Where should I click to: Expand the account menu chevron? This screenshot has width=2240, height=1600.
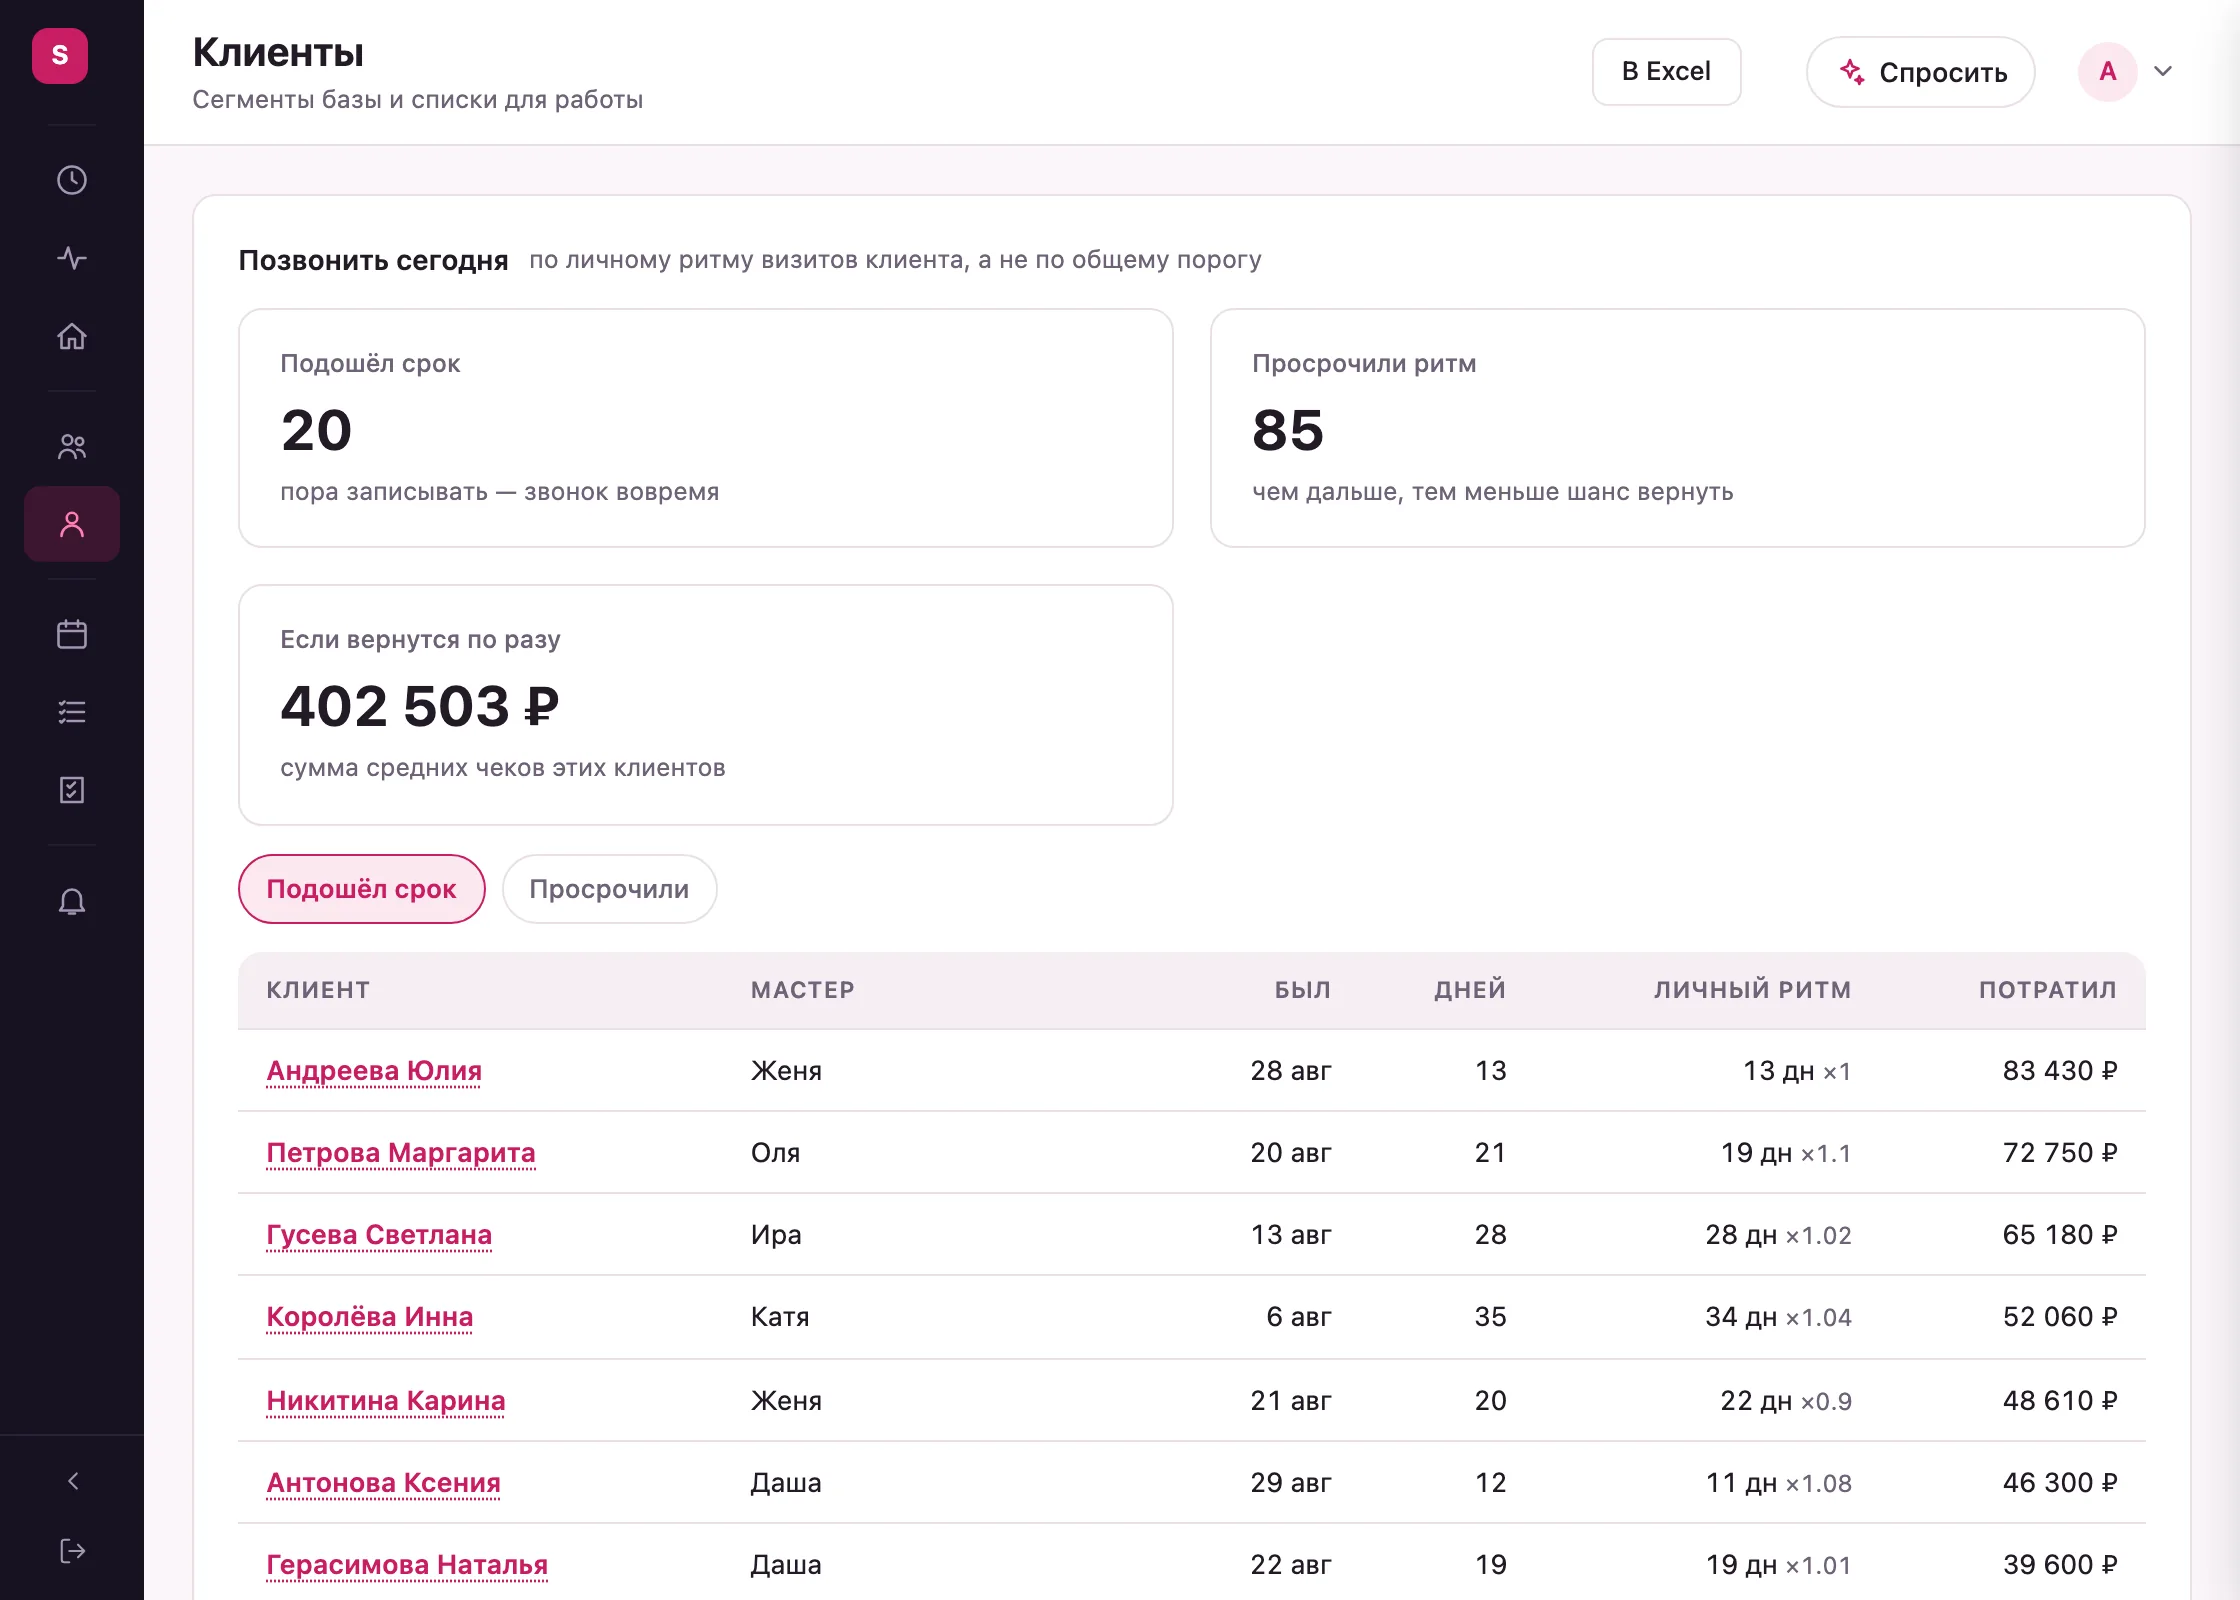pyautogui.click(x=2163, y=71)
